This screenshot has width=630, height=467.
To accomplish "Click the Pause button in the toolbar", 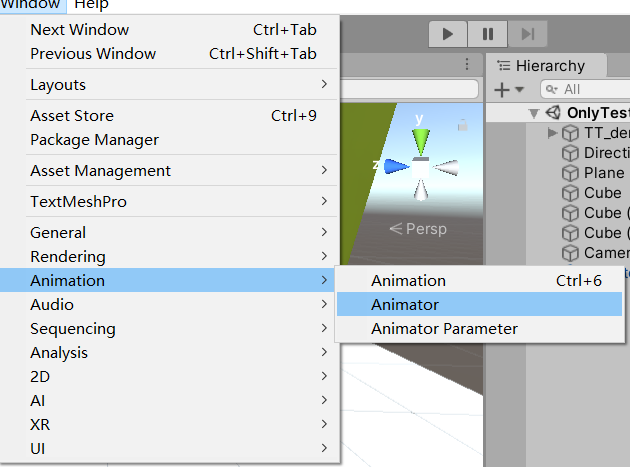I will click(487, 34).
